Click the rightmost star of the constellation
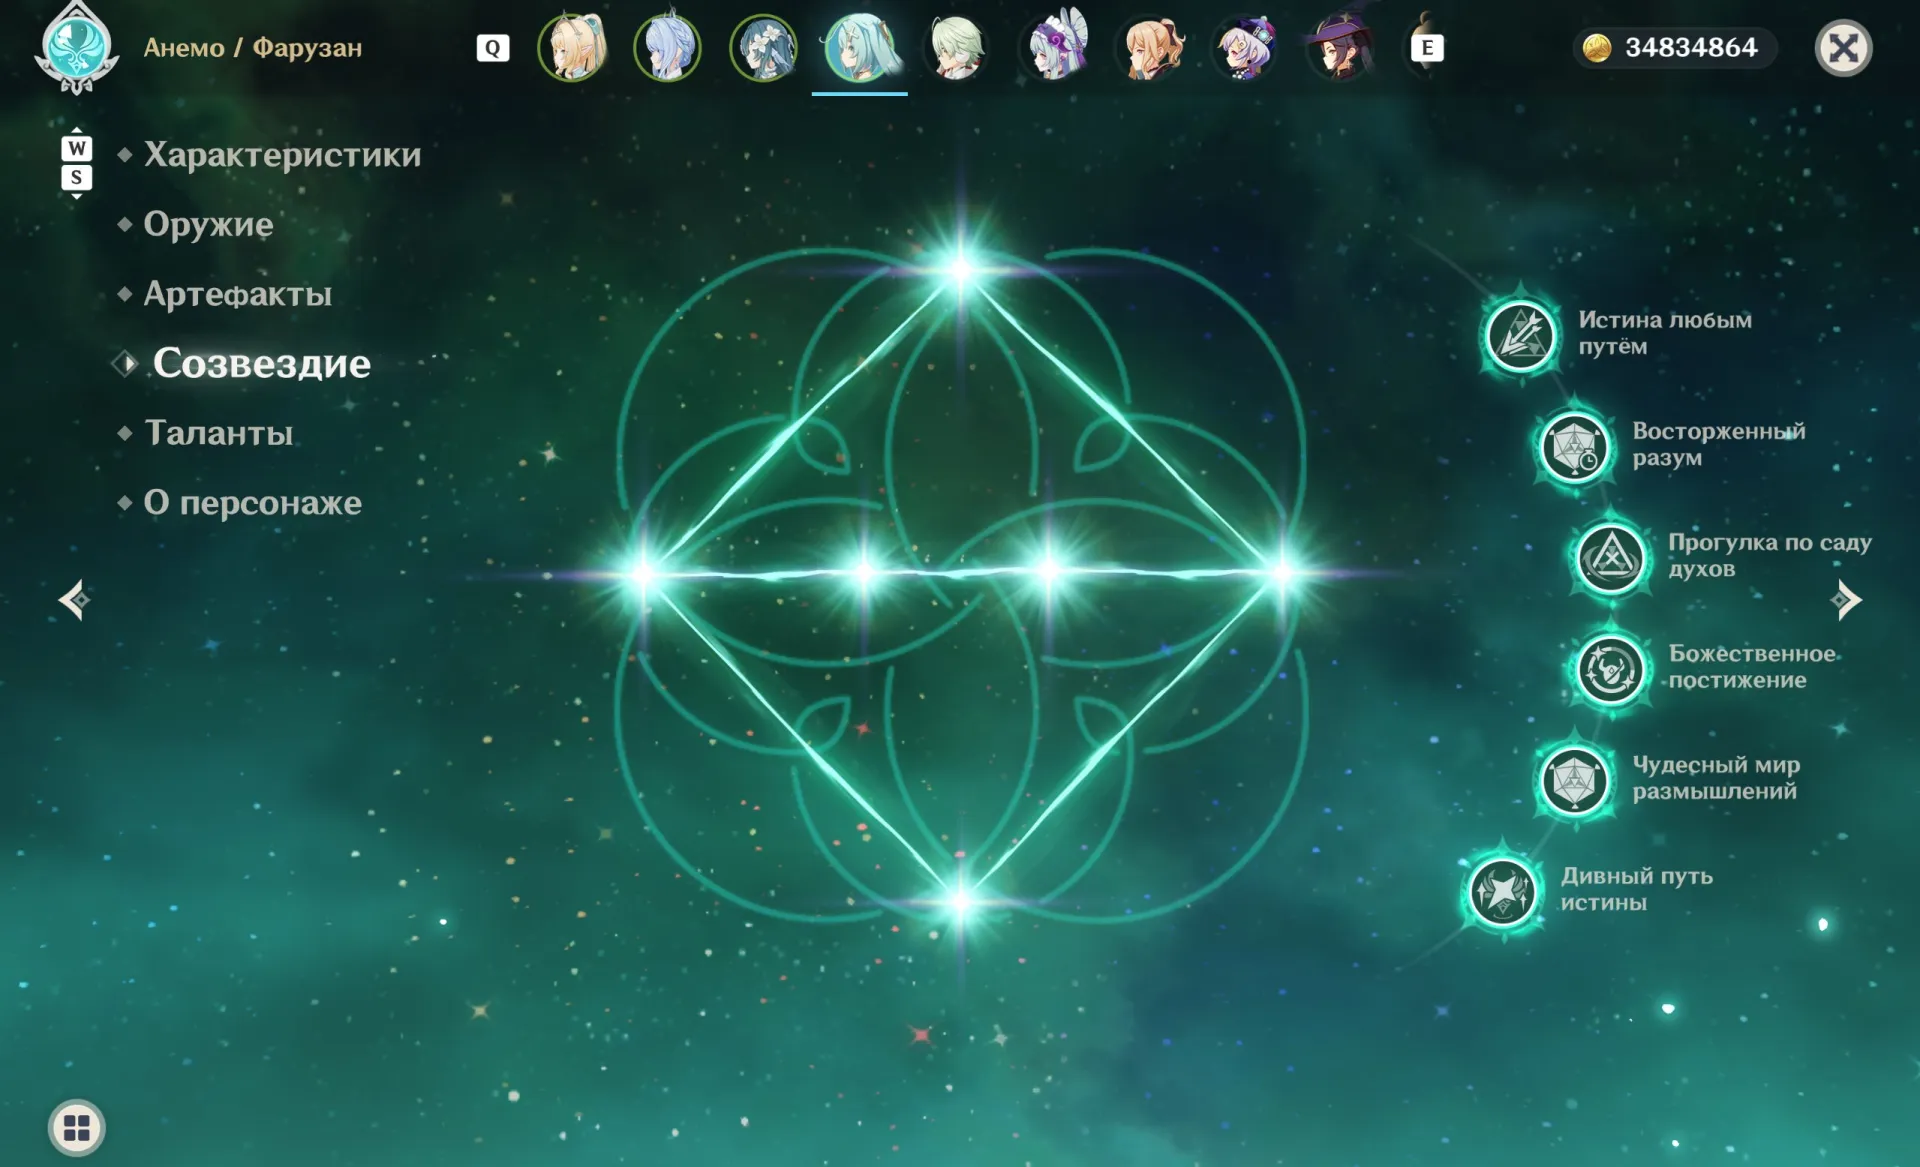Image resolution: width=1920 pixels, height=1167 pixels. [1283, 573]
